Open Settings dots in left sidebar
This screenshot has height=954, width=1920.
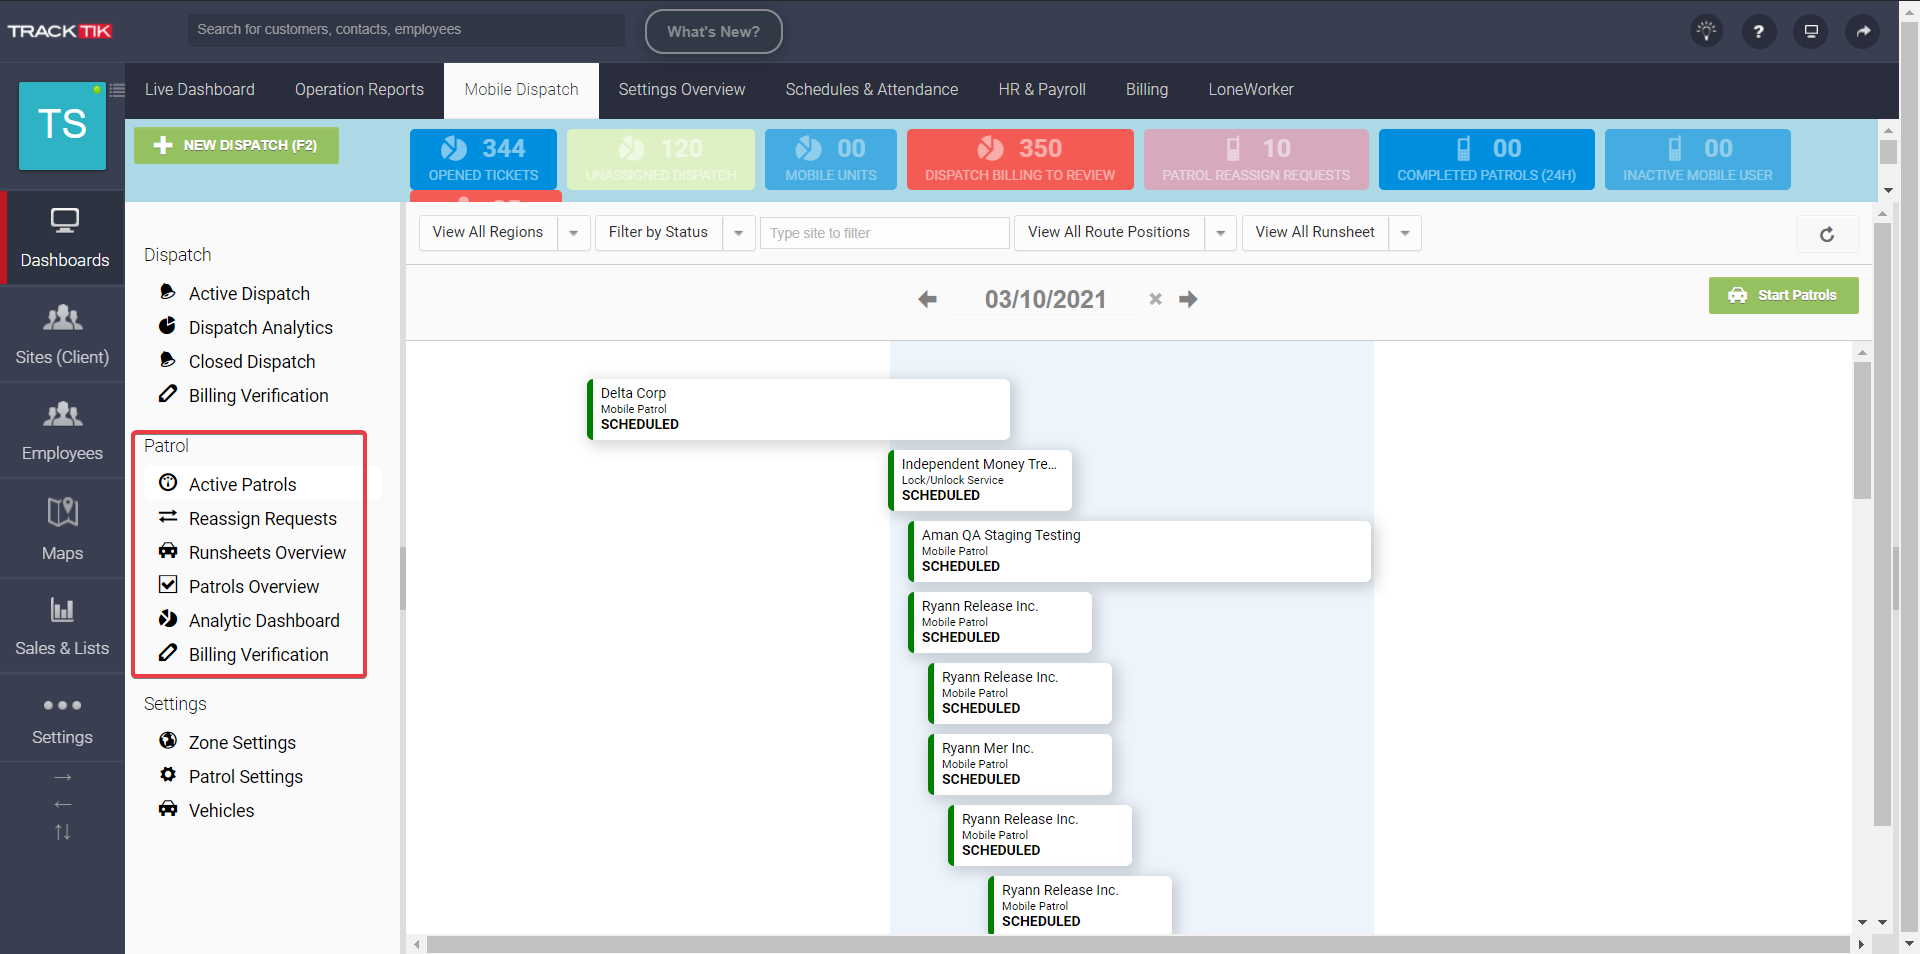pos(62,718)
